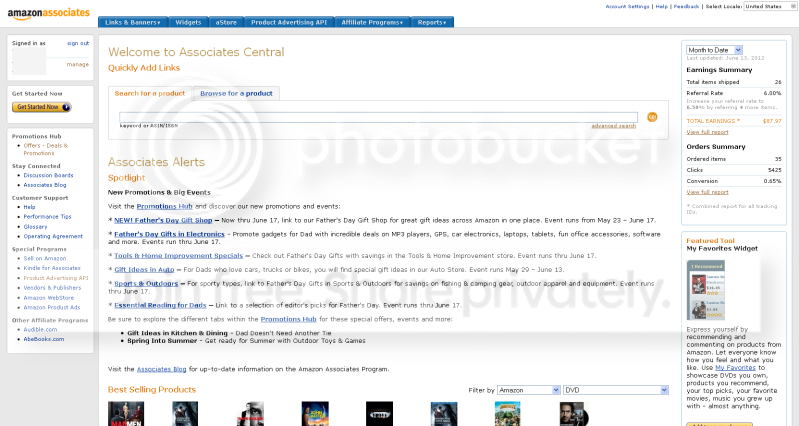Screen dimensions: 799x426
Task: Open the Feedback link
Action: 686,7
